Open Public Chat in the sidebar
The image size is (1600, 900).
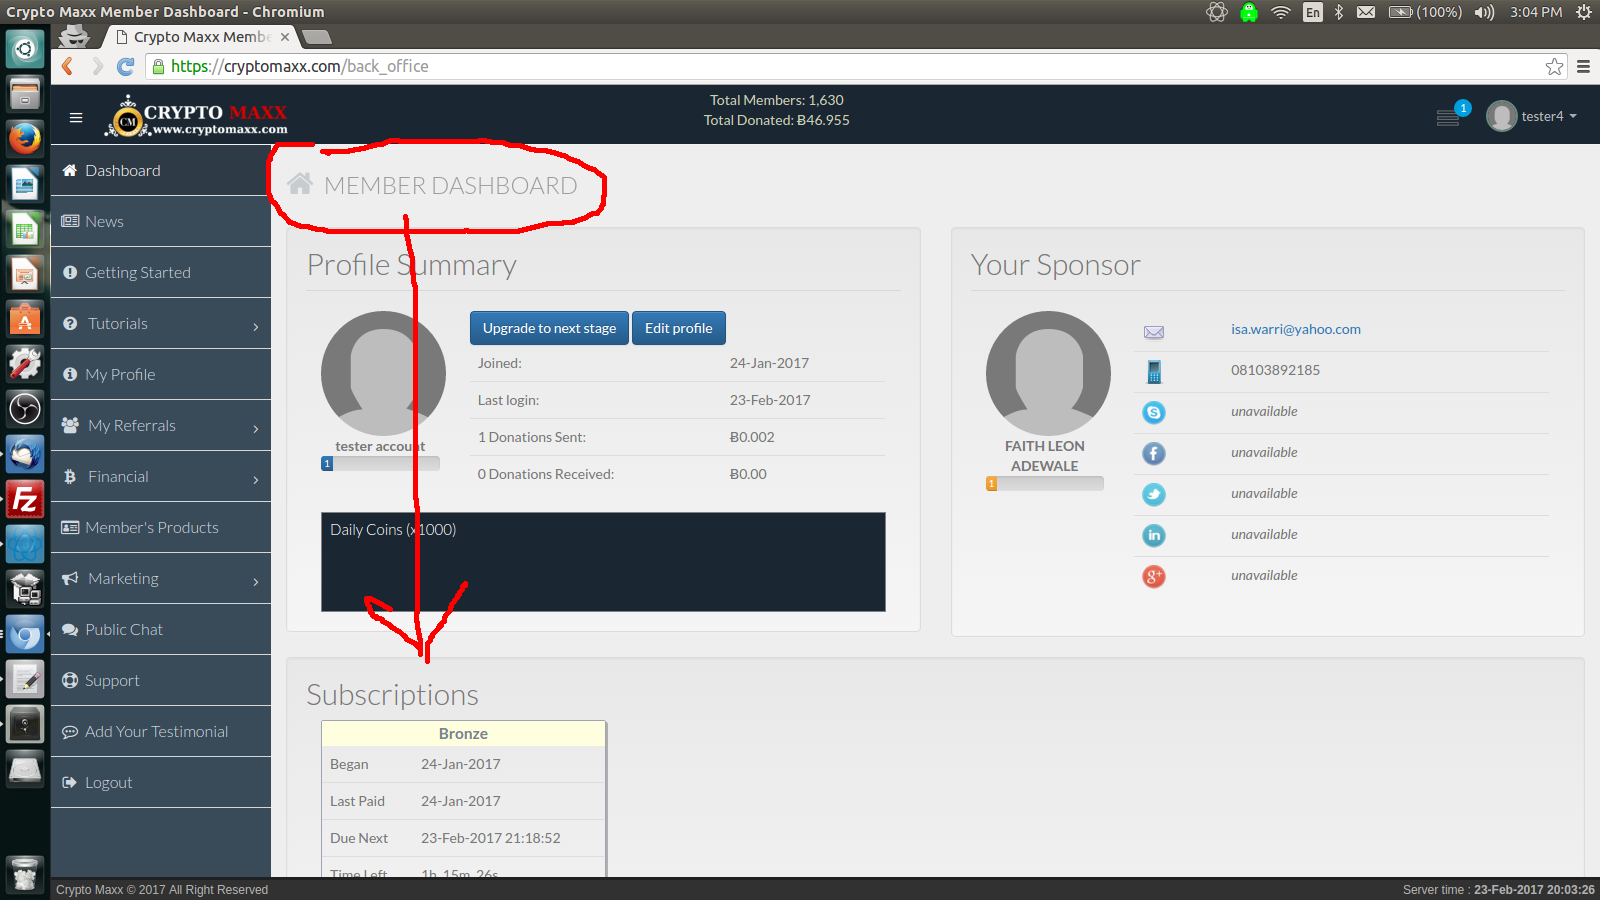tap(161, 629)
